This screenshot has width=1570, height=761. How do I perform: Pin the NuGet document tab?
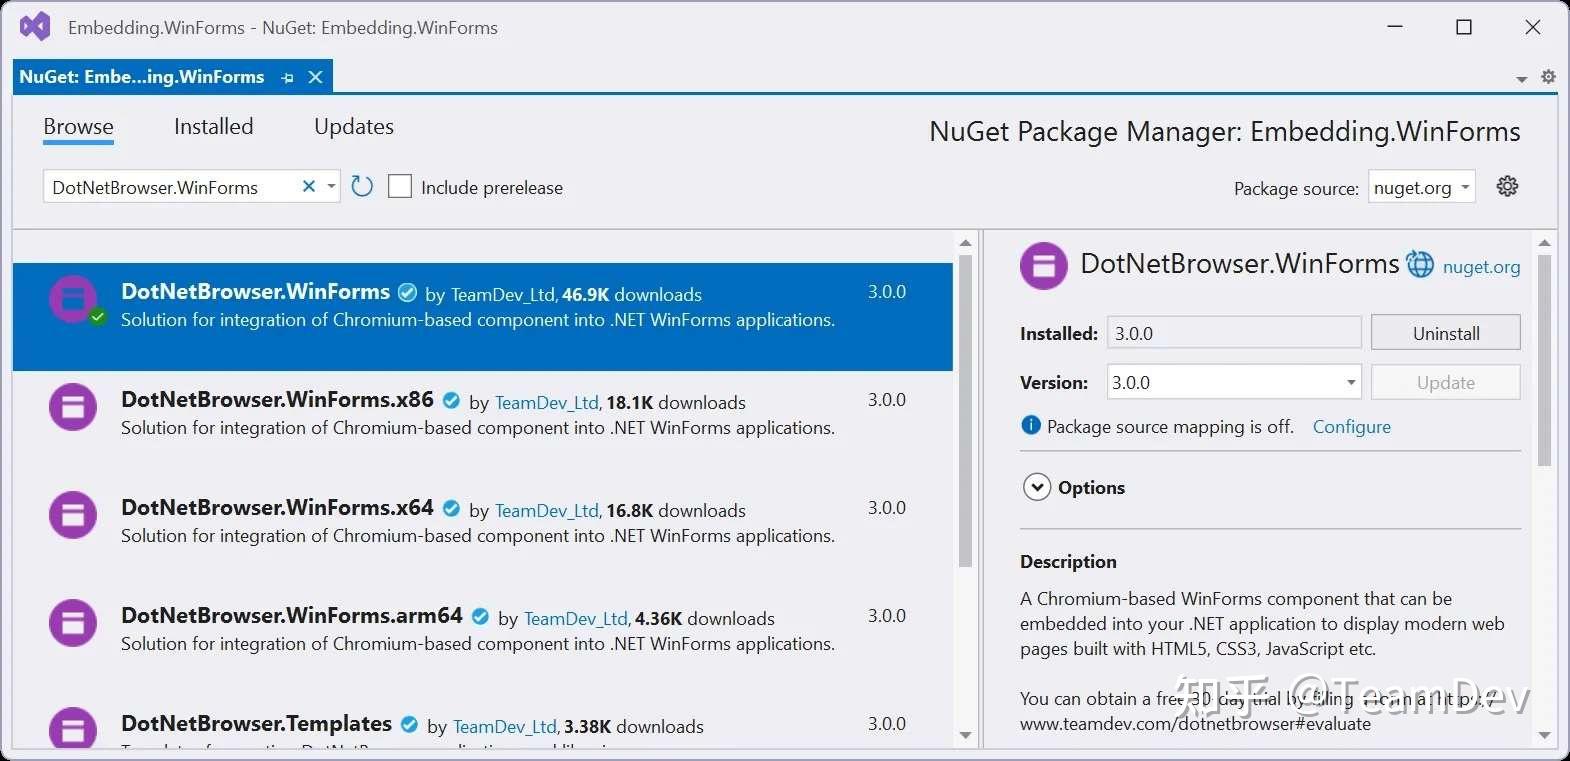(x=288, y=77)
